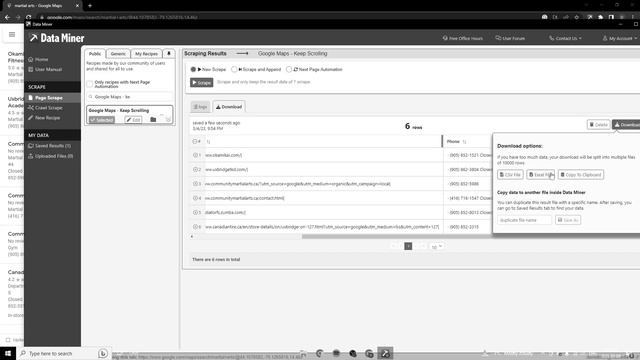Go to results page 1
The height and width of the screenshot is (360, 640).
[408, 246]
